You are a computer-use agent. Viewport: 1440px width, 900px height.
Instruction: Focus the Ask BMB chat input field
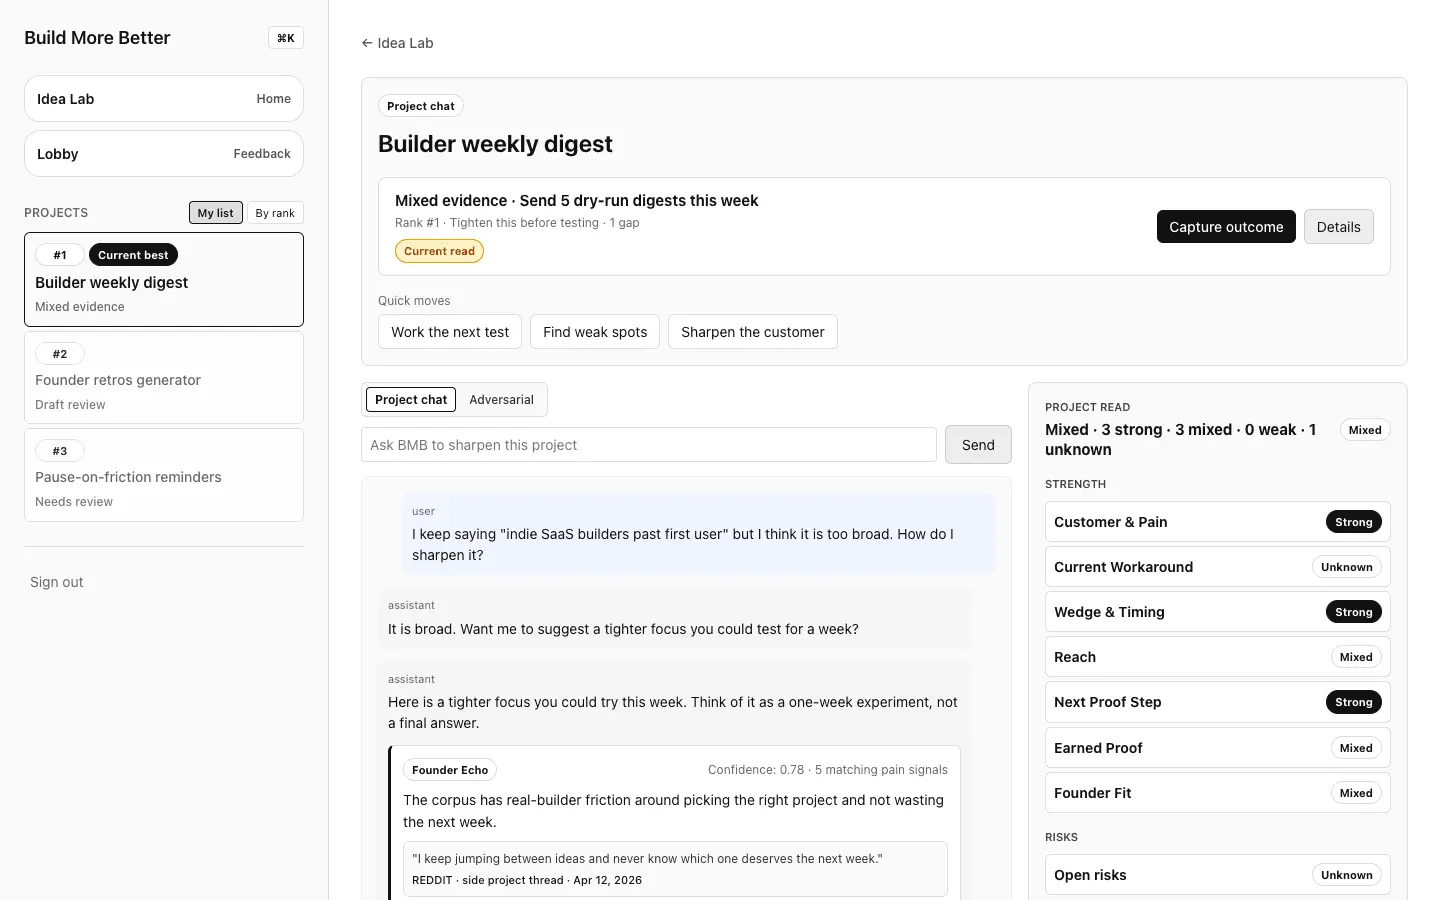(x=649, y=445)
